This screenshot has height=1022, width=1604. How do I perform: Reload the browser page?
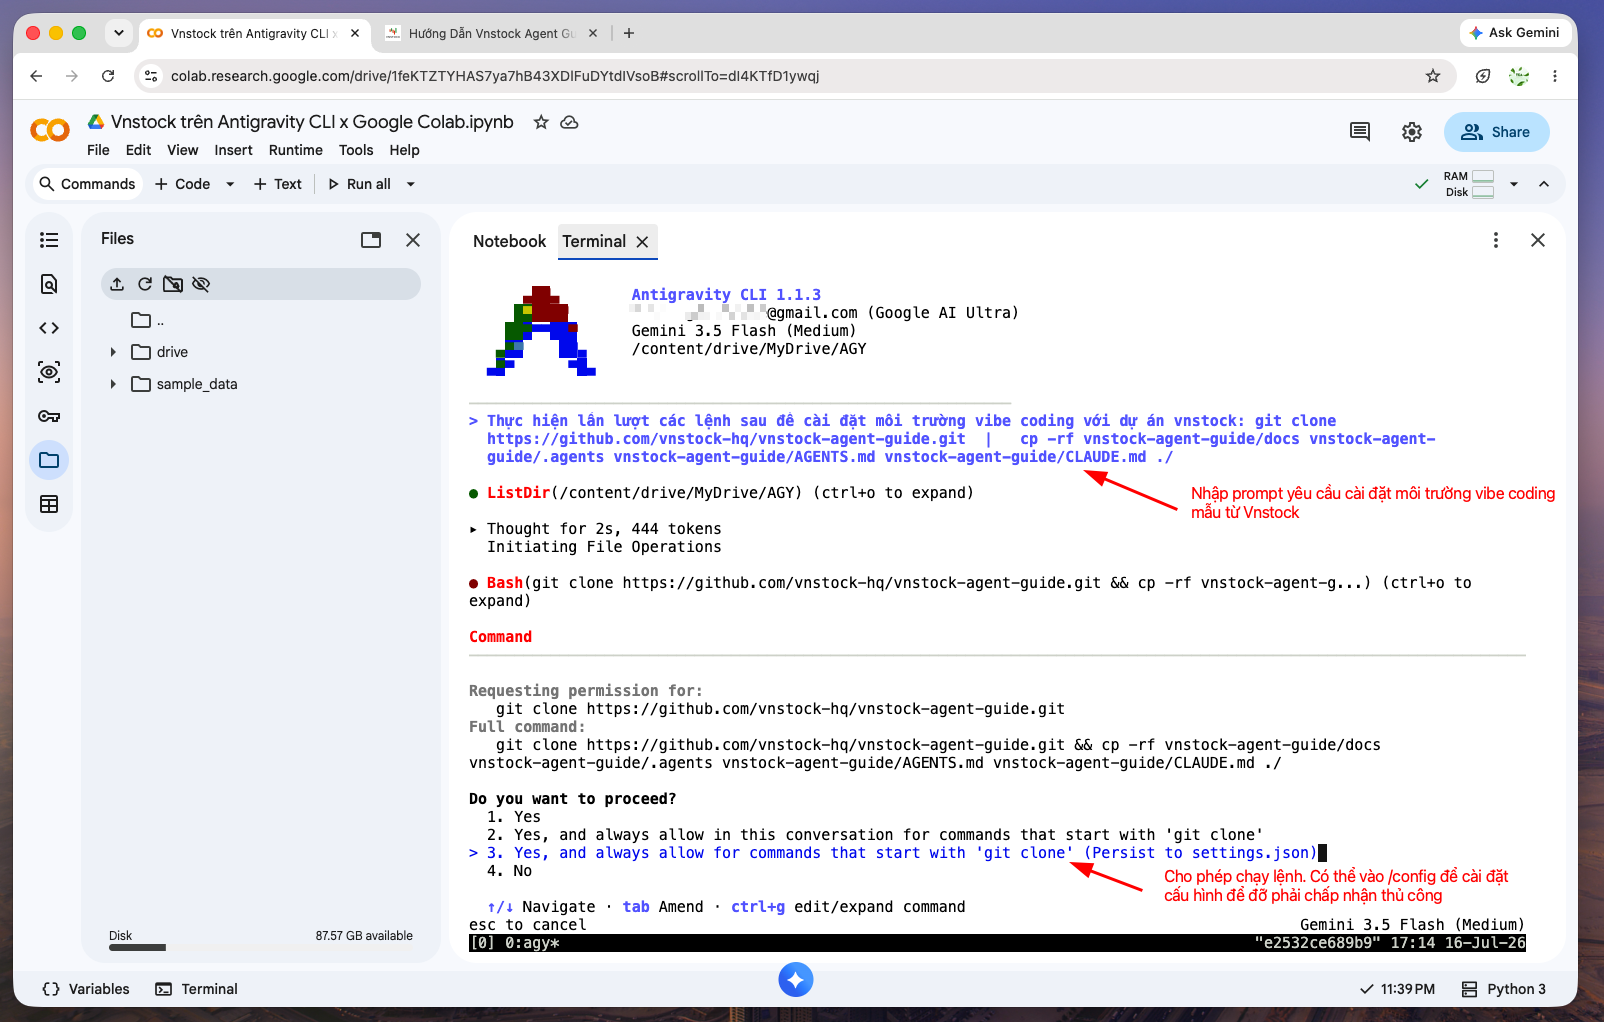tap(108, 76)
